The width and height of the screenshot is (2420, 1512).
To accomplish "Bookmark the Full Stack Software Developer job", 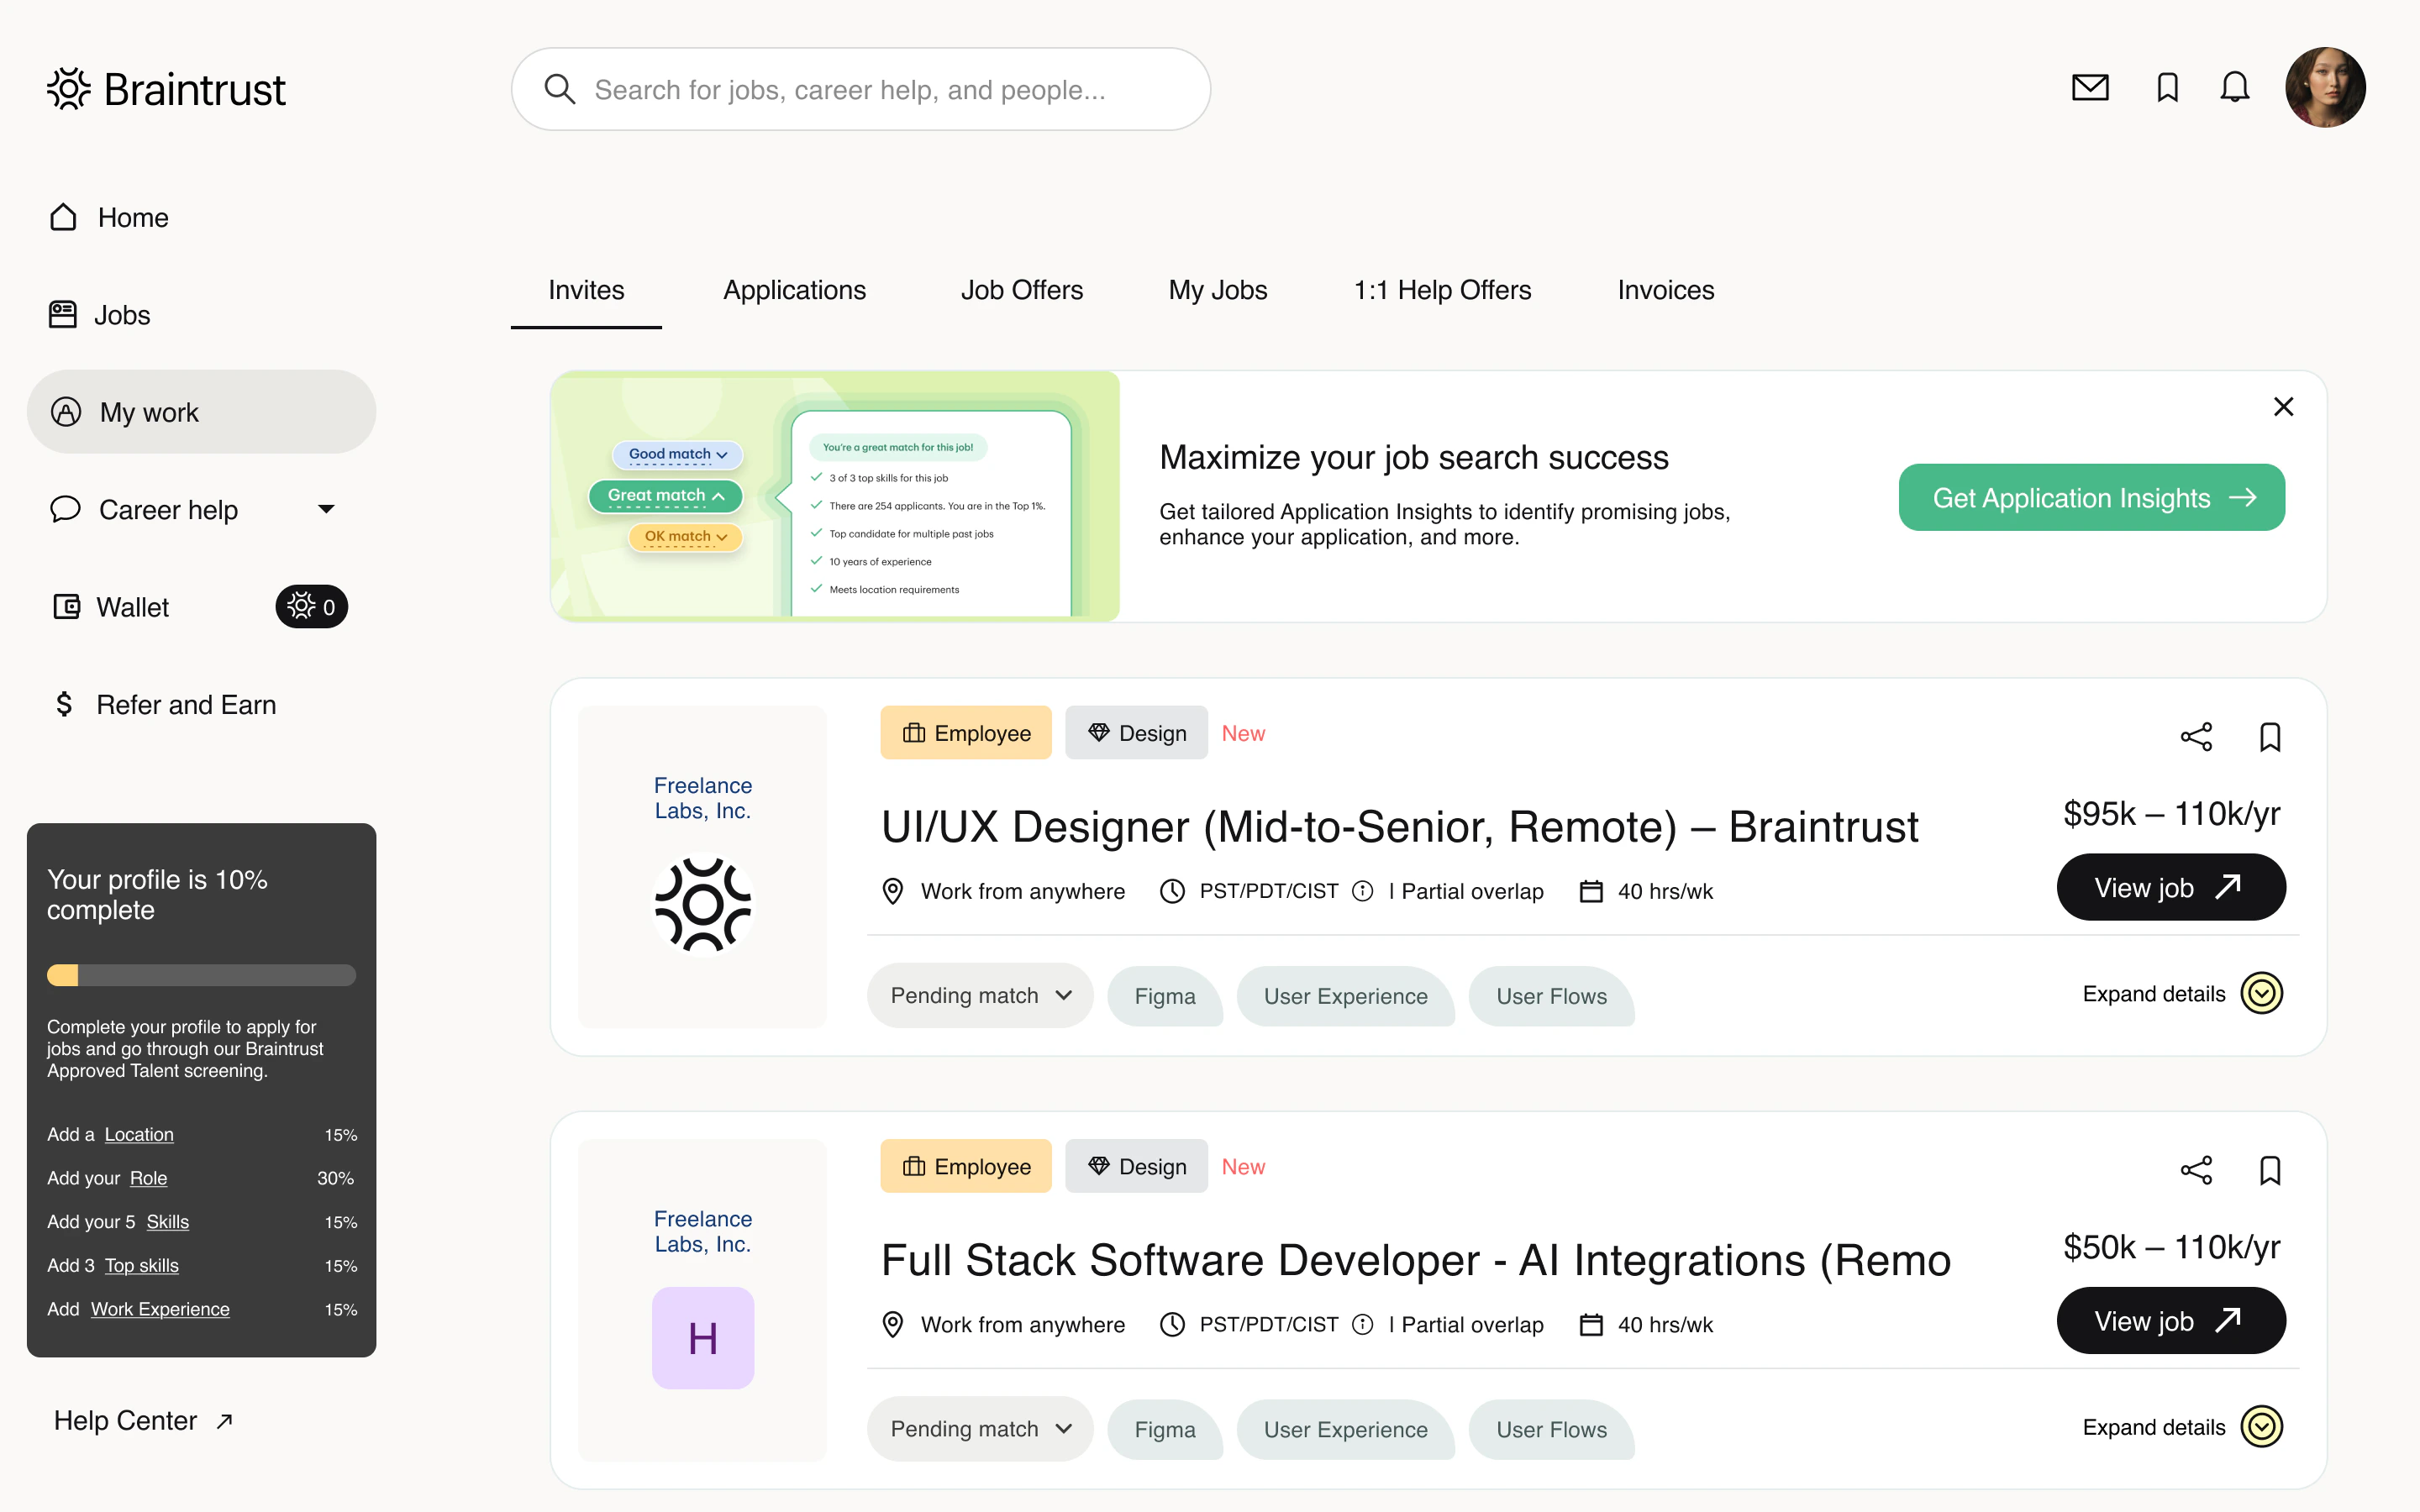I will [x=2270, y=1170].
